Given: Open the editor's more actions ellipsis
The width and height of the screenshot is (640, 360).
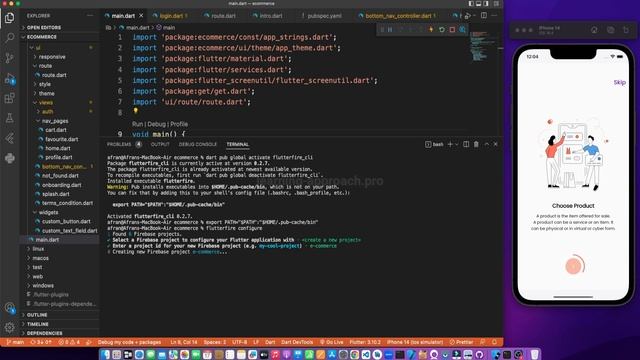Looking at the screenshot, I should 494,16.
